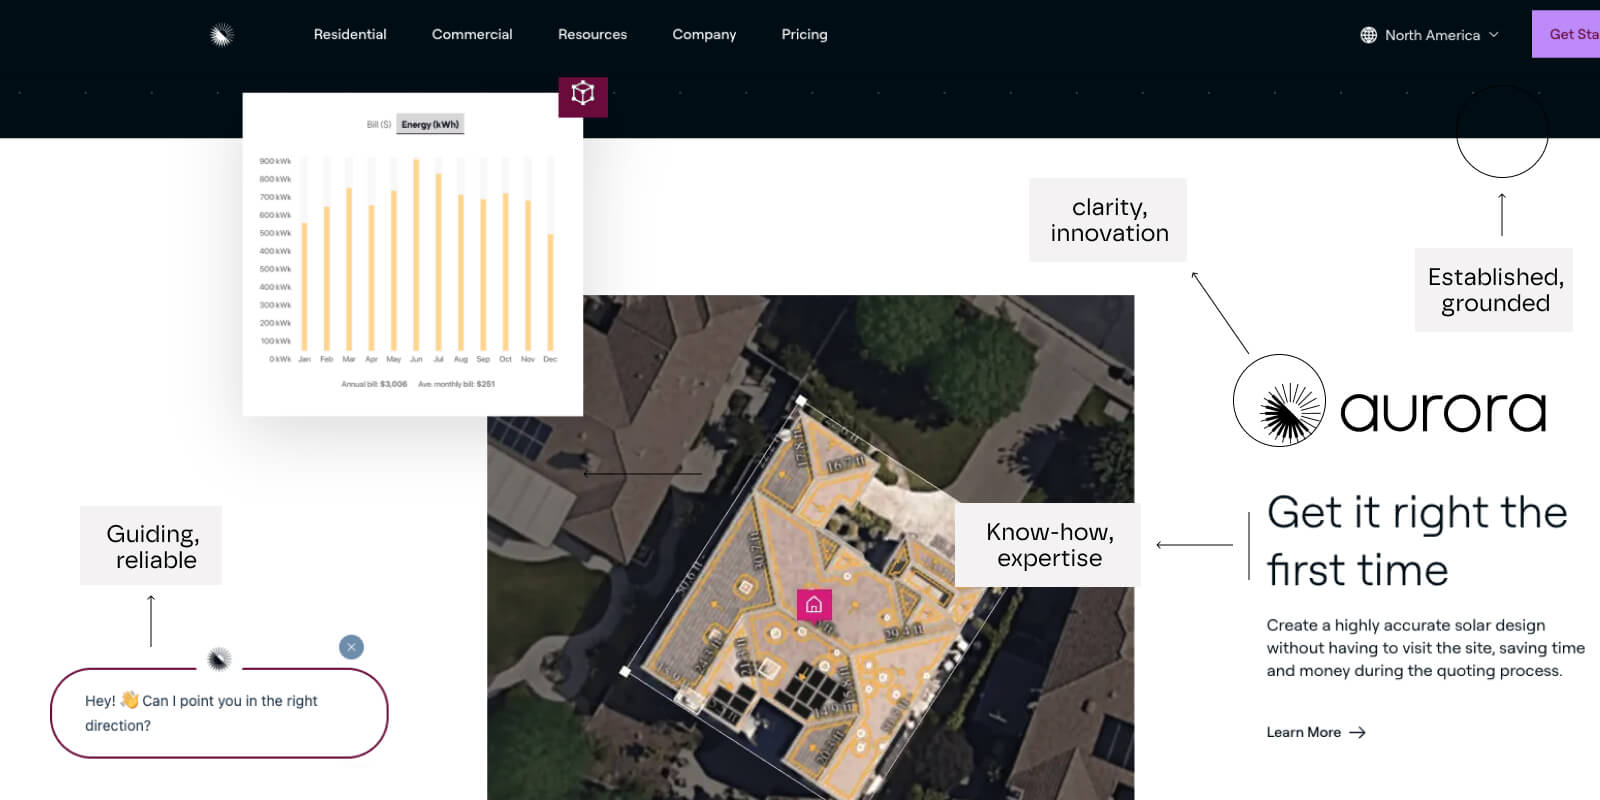Screen dimensions: 1600x800
Task: Click the Annual bill $3,006 text
Action: pos(374,384)
